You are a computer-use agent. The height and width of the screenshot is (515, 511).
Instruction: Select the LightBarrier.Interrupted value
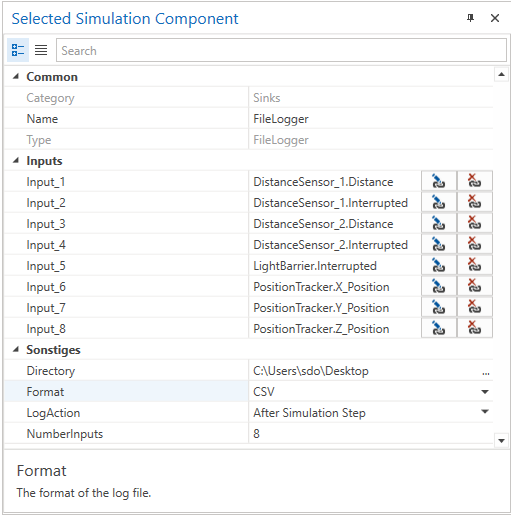[315, 266]
